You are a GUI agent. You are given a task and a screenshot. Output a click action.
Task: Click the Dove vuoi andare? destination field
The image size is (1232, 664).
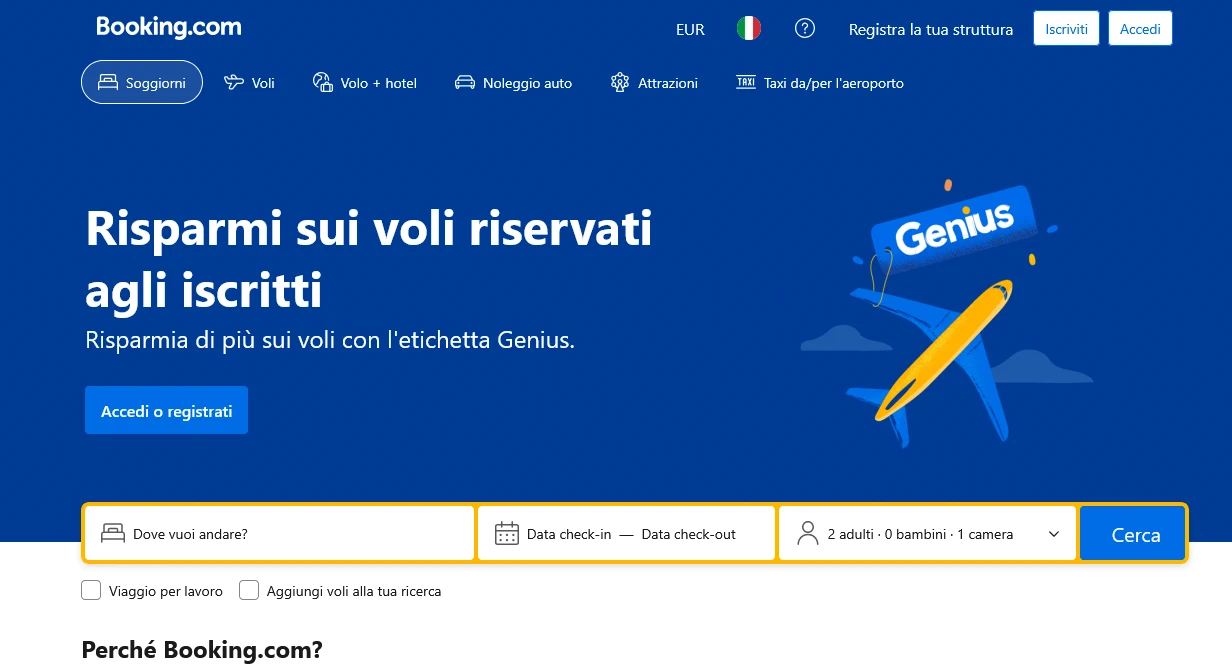[x=279, y=533]
